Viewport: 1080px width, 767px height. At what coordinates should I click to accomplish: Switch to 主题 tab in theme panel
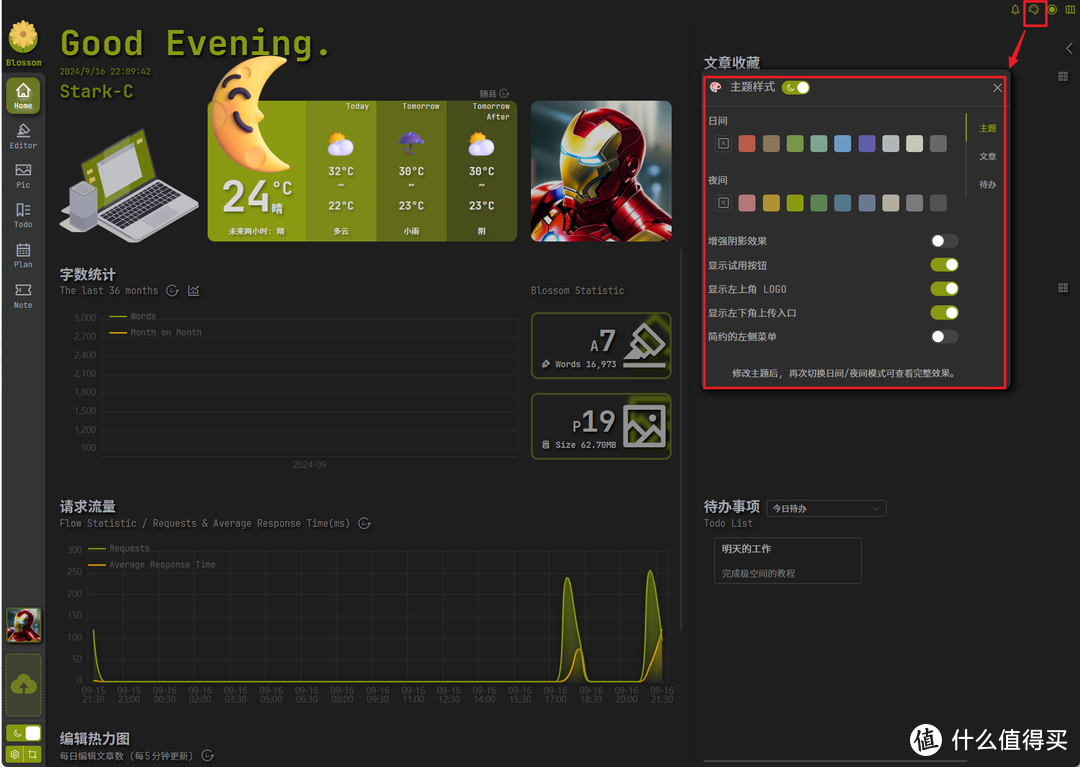[988, 128]
